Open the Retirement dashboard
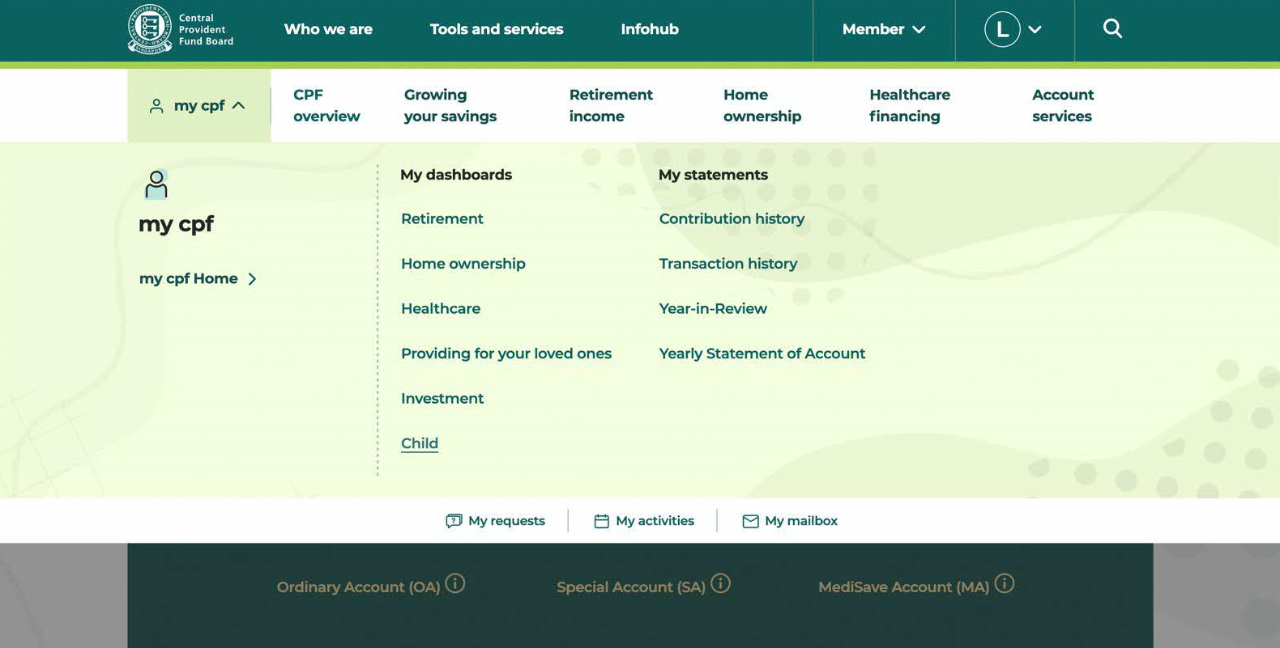 tap(442, 219)
